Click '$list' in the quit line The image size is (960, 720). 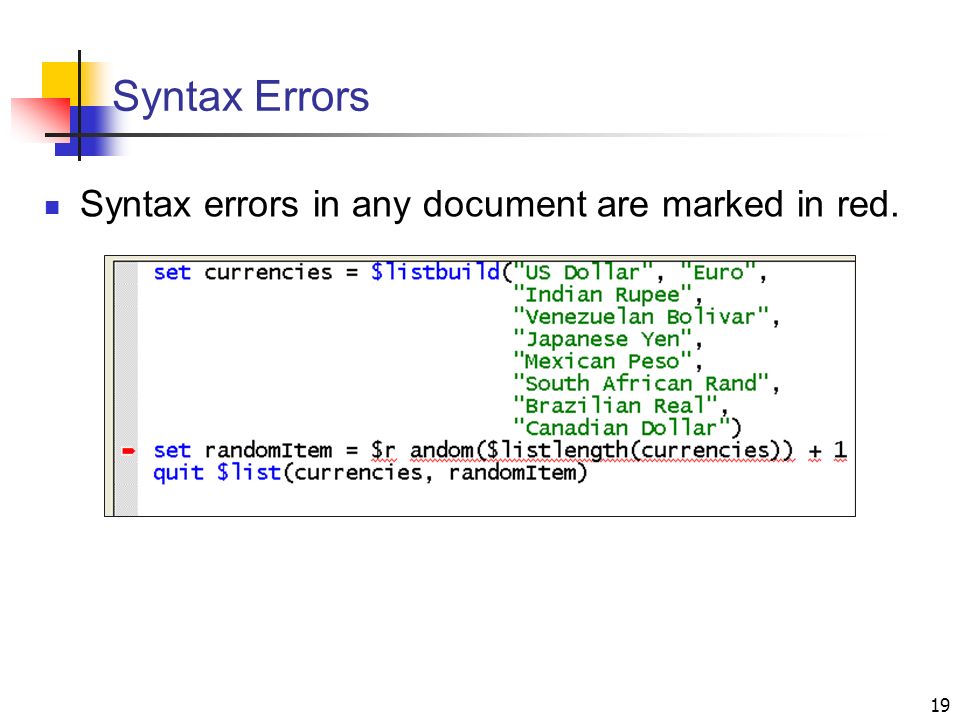pyautogui.click(x=249, y=473)
